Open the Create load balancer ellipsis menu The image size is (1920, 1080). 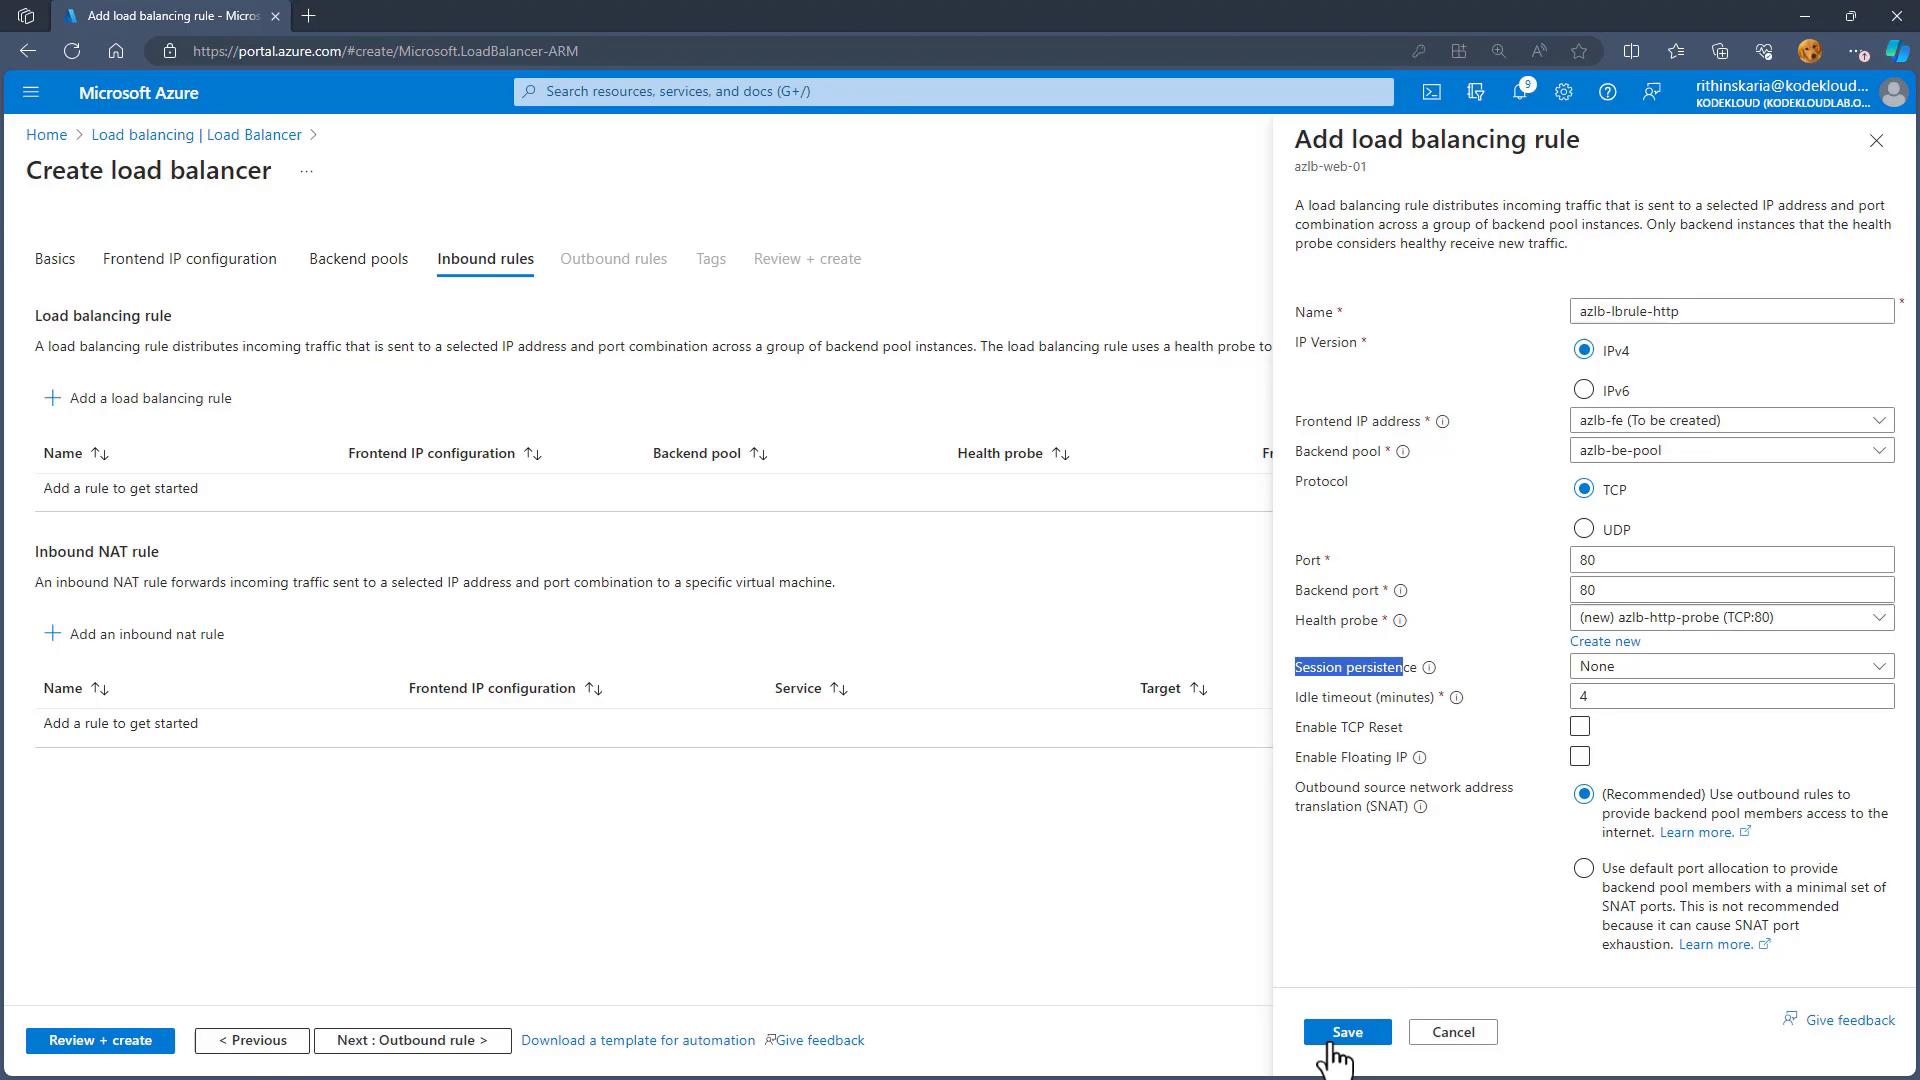coord(306,172)
